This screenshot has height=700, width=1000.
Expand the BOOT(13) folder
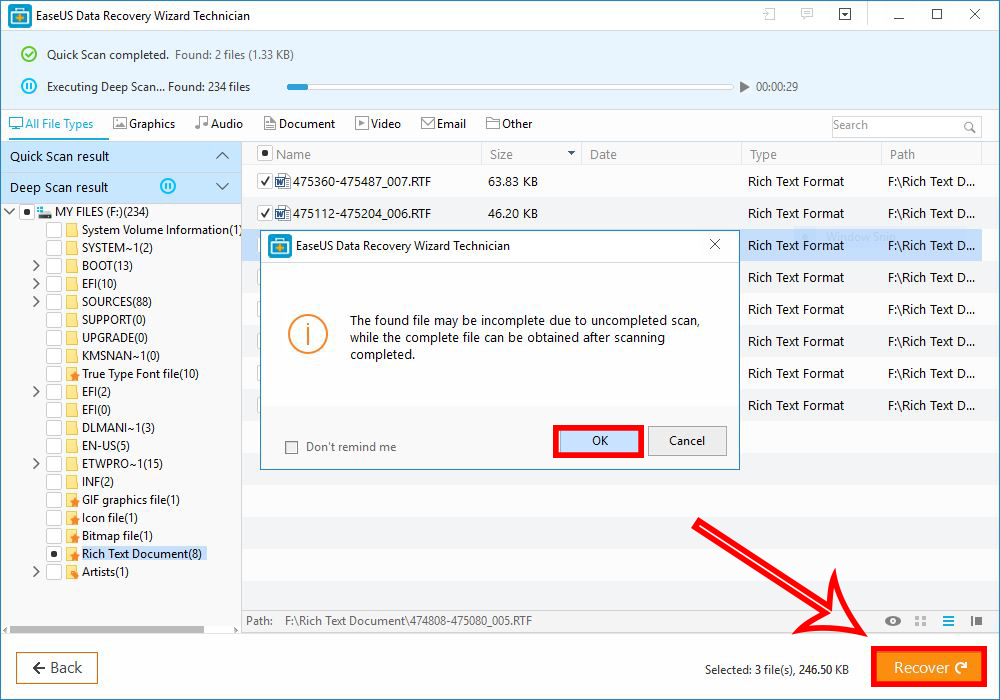click(36, 266)
